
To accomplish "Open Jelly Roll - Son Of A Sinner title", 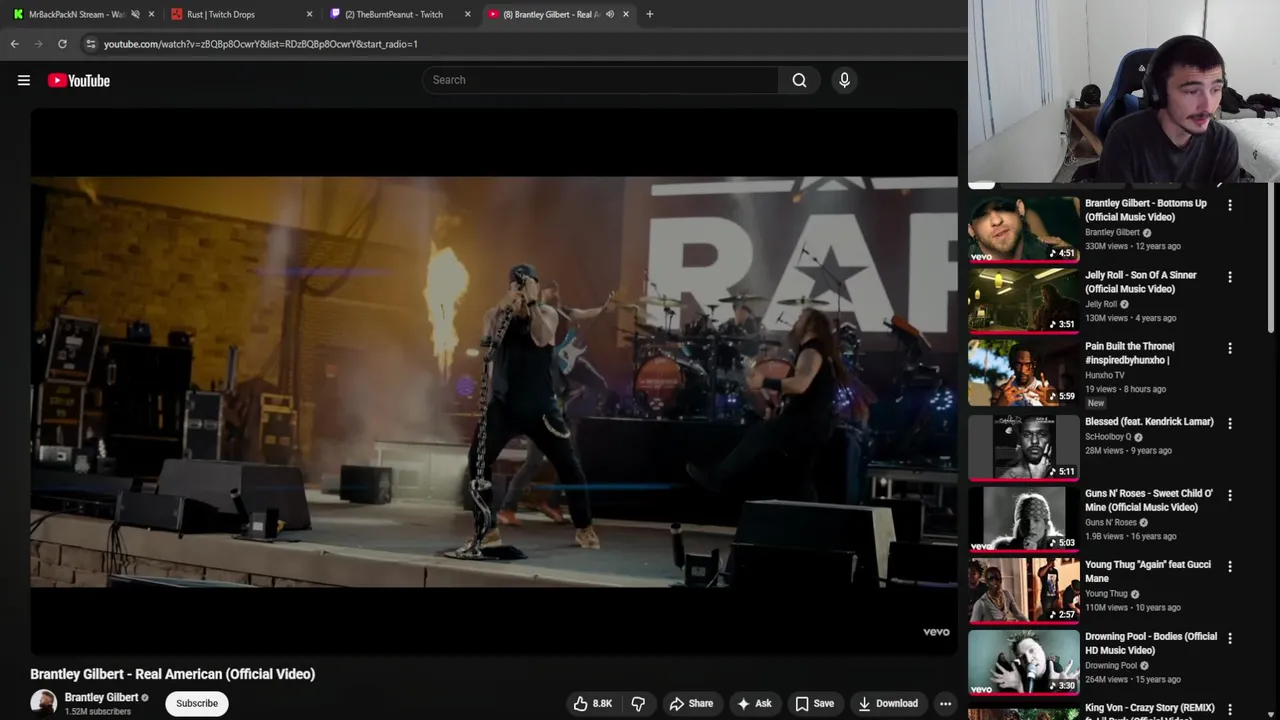I will tap(1141, 282).
